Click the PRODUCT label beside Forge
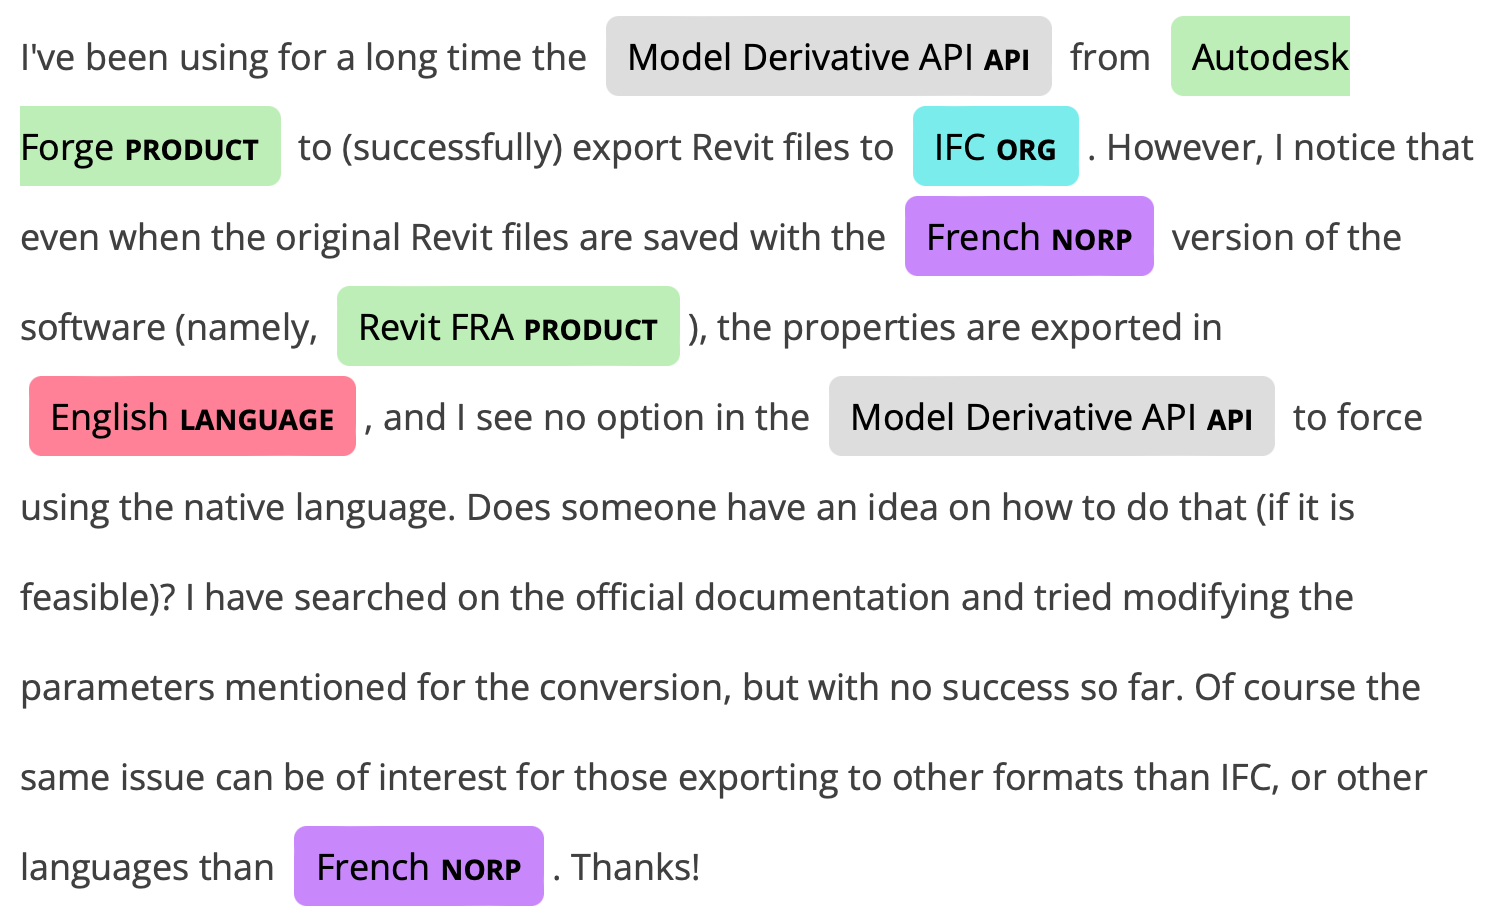Viewport: 1498px width, 922px height. 191,150
